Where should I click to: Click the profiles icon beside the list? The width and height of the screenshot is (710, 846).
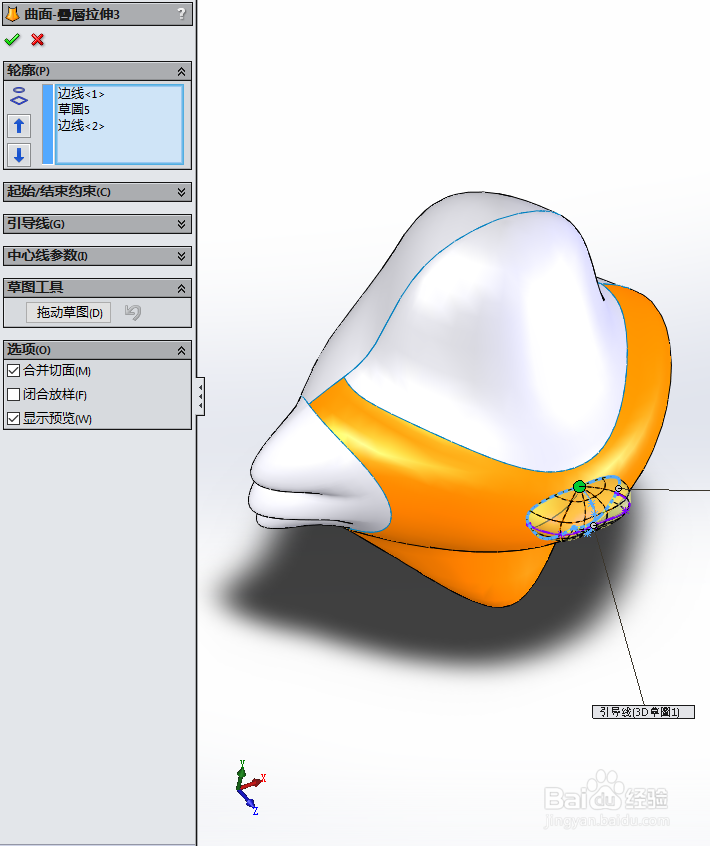tap(19, 96)
